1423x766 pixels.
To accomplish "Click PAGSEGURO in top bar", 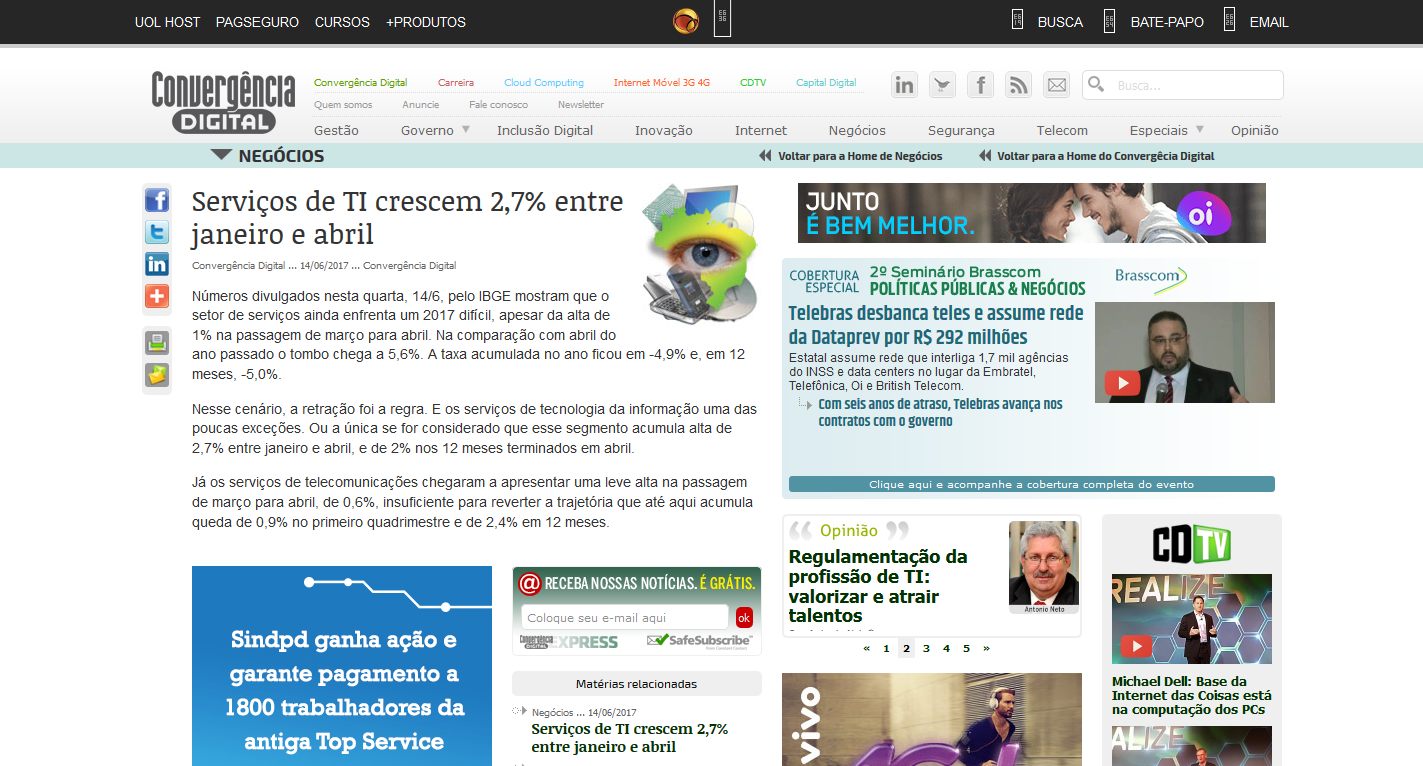I will click(x=258, y=22).
